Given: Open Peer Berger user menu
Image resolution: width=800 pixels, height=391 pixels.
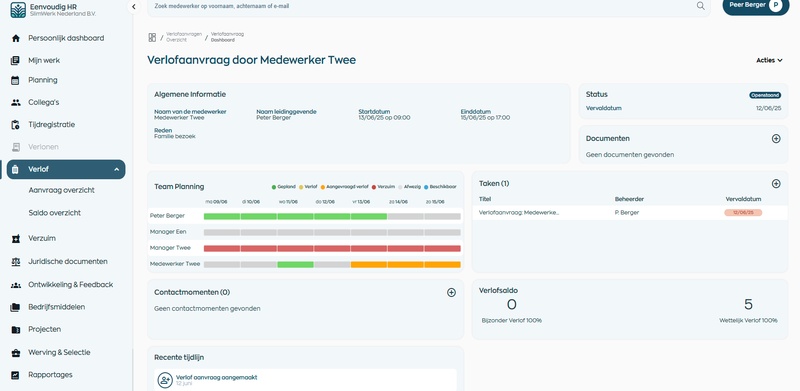Looking at the screenshot, I should (x=756, y=5).
